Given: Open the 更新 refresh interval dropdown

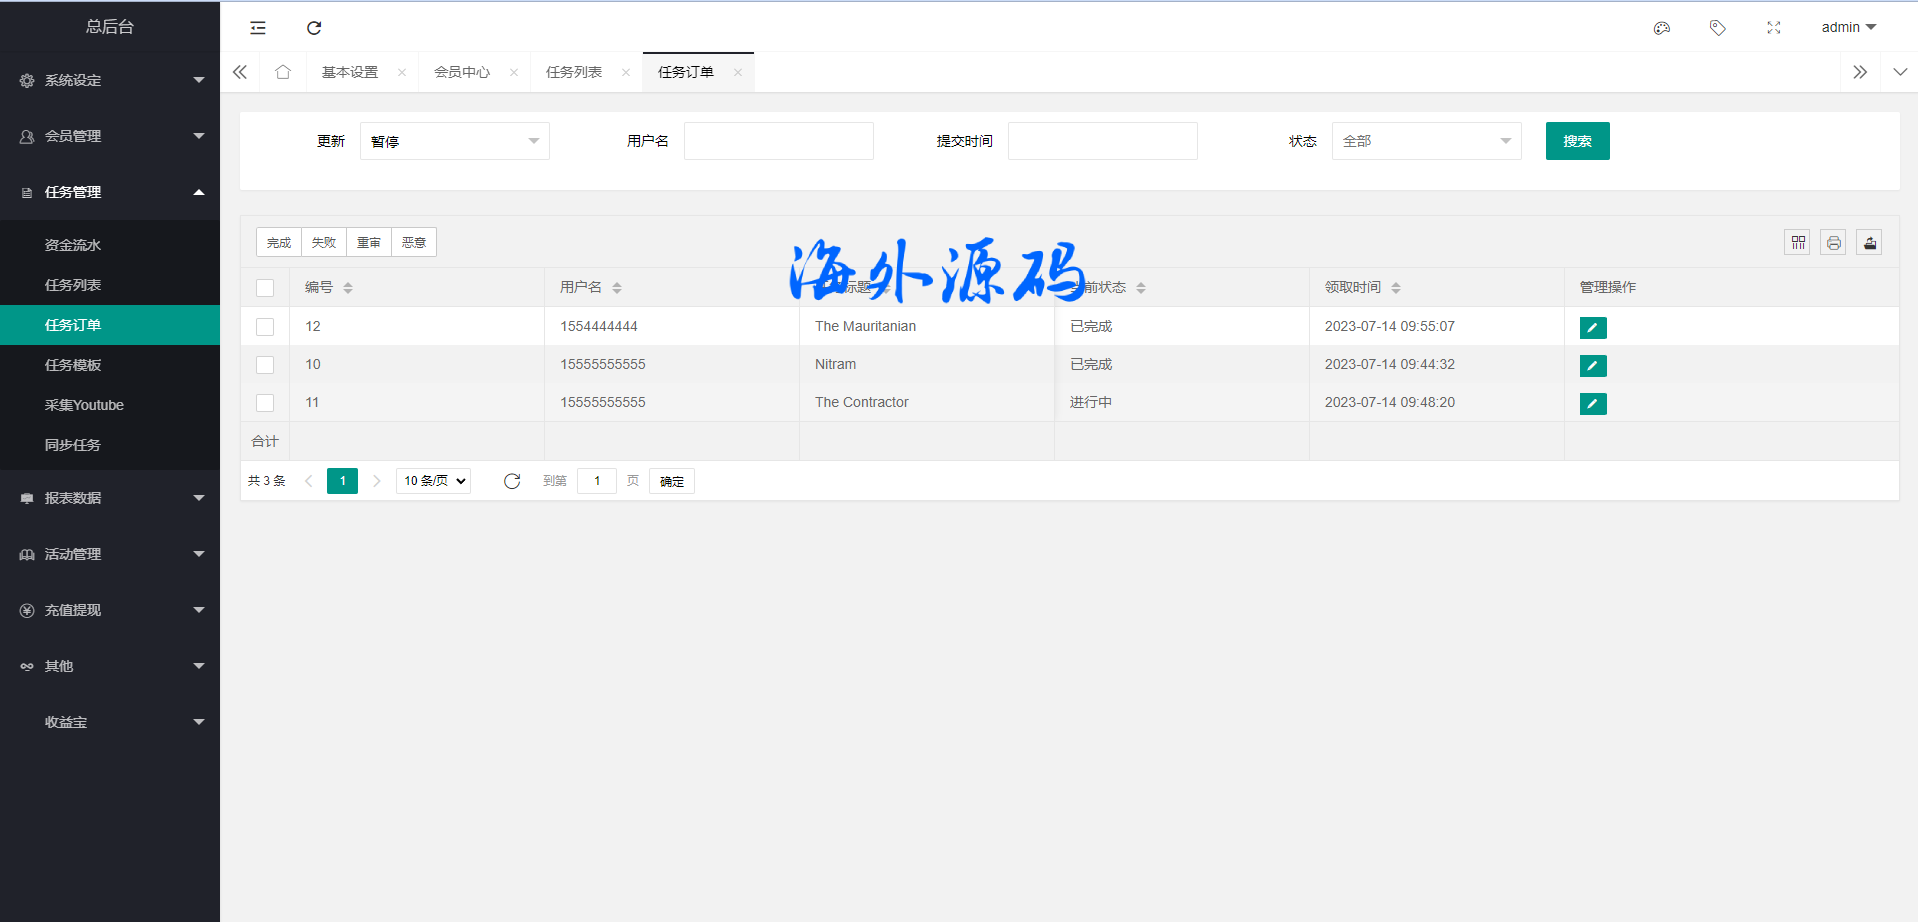Looking at the screenshot, I should (x=454, y=141).
